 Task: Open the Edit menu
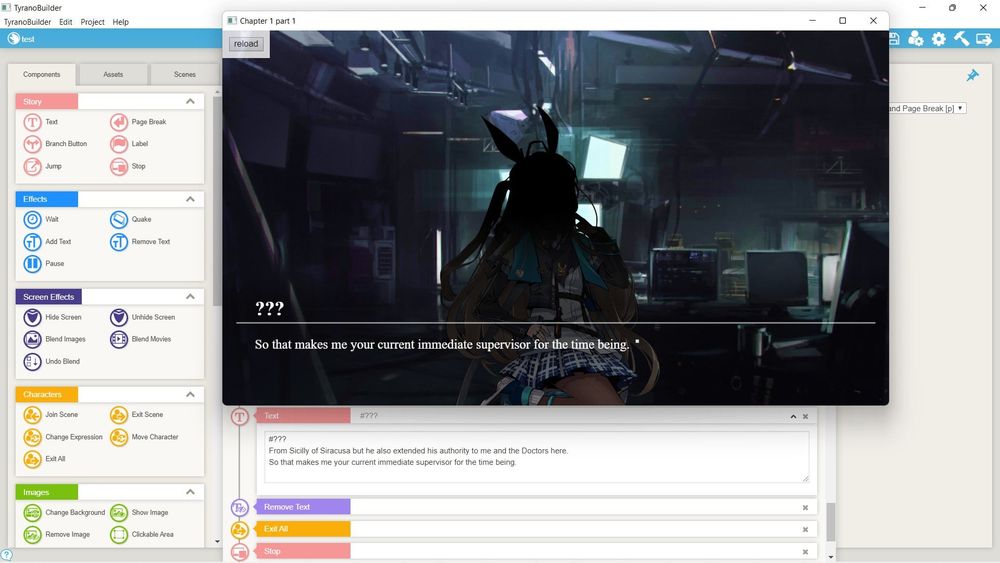click(66, 22)
